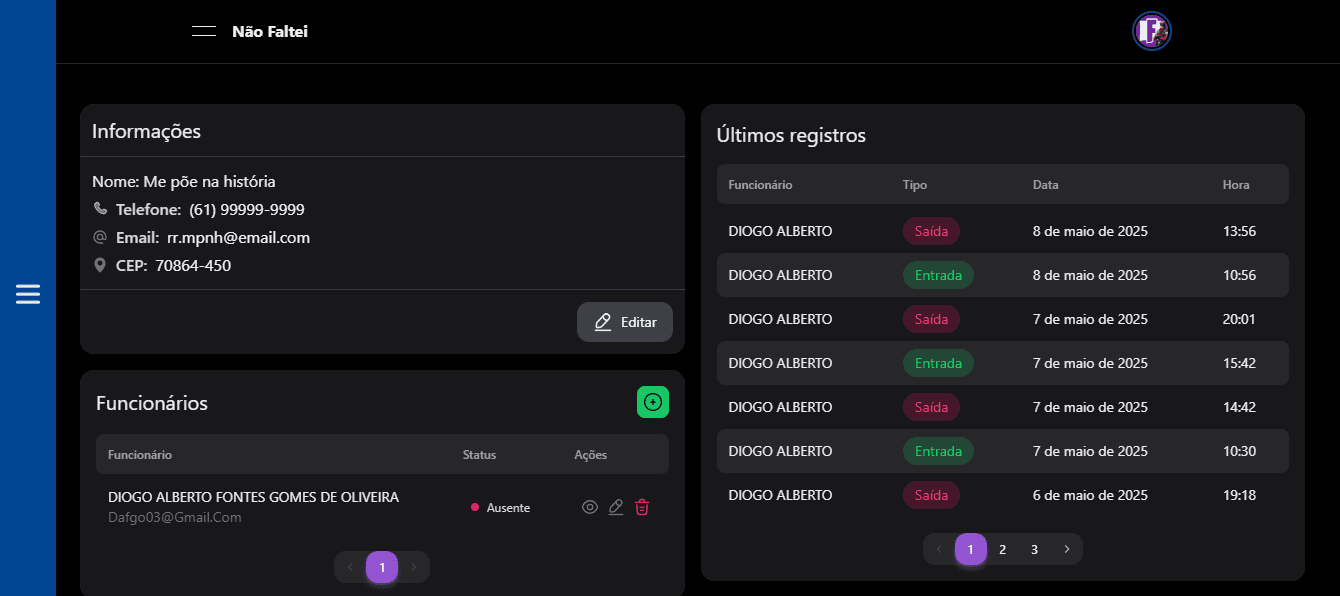Delete employee with red trash icon
The image size is (1340, 596).
coord(642,507)
